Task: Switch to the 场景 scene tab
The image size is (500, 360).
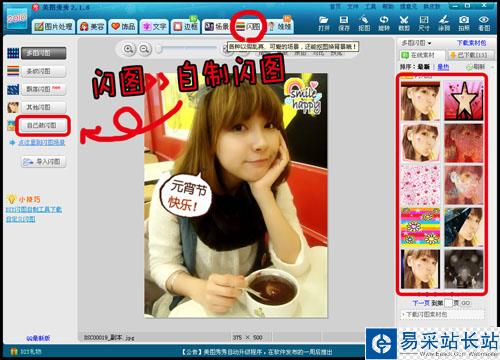Action: pos(216,27)
